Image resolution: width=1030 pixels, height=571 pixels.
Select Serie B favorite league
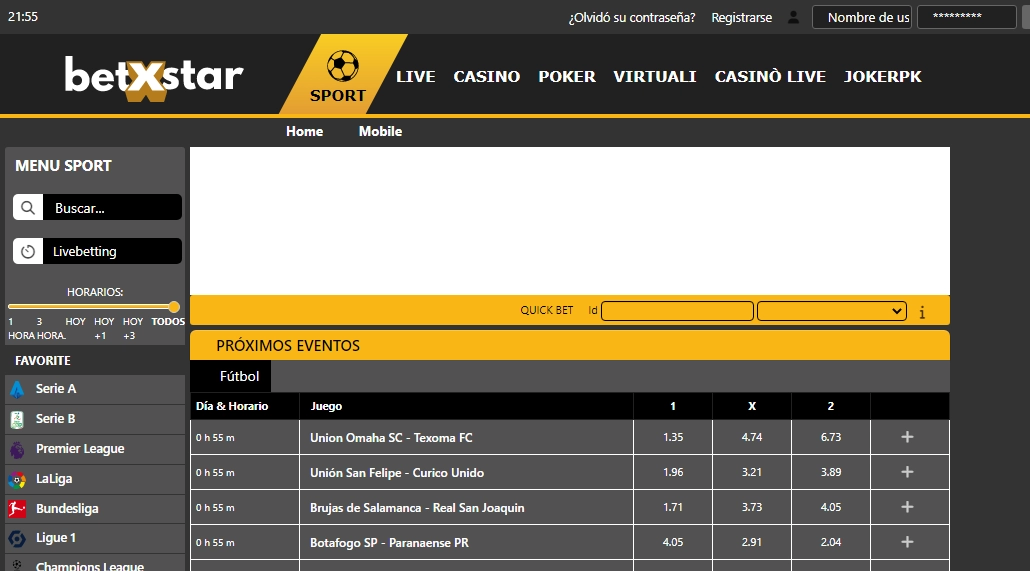pyautogui.click(x=95, y=419)
